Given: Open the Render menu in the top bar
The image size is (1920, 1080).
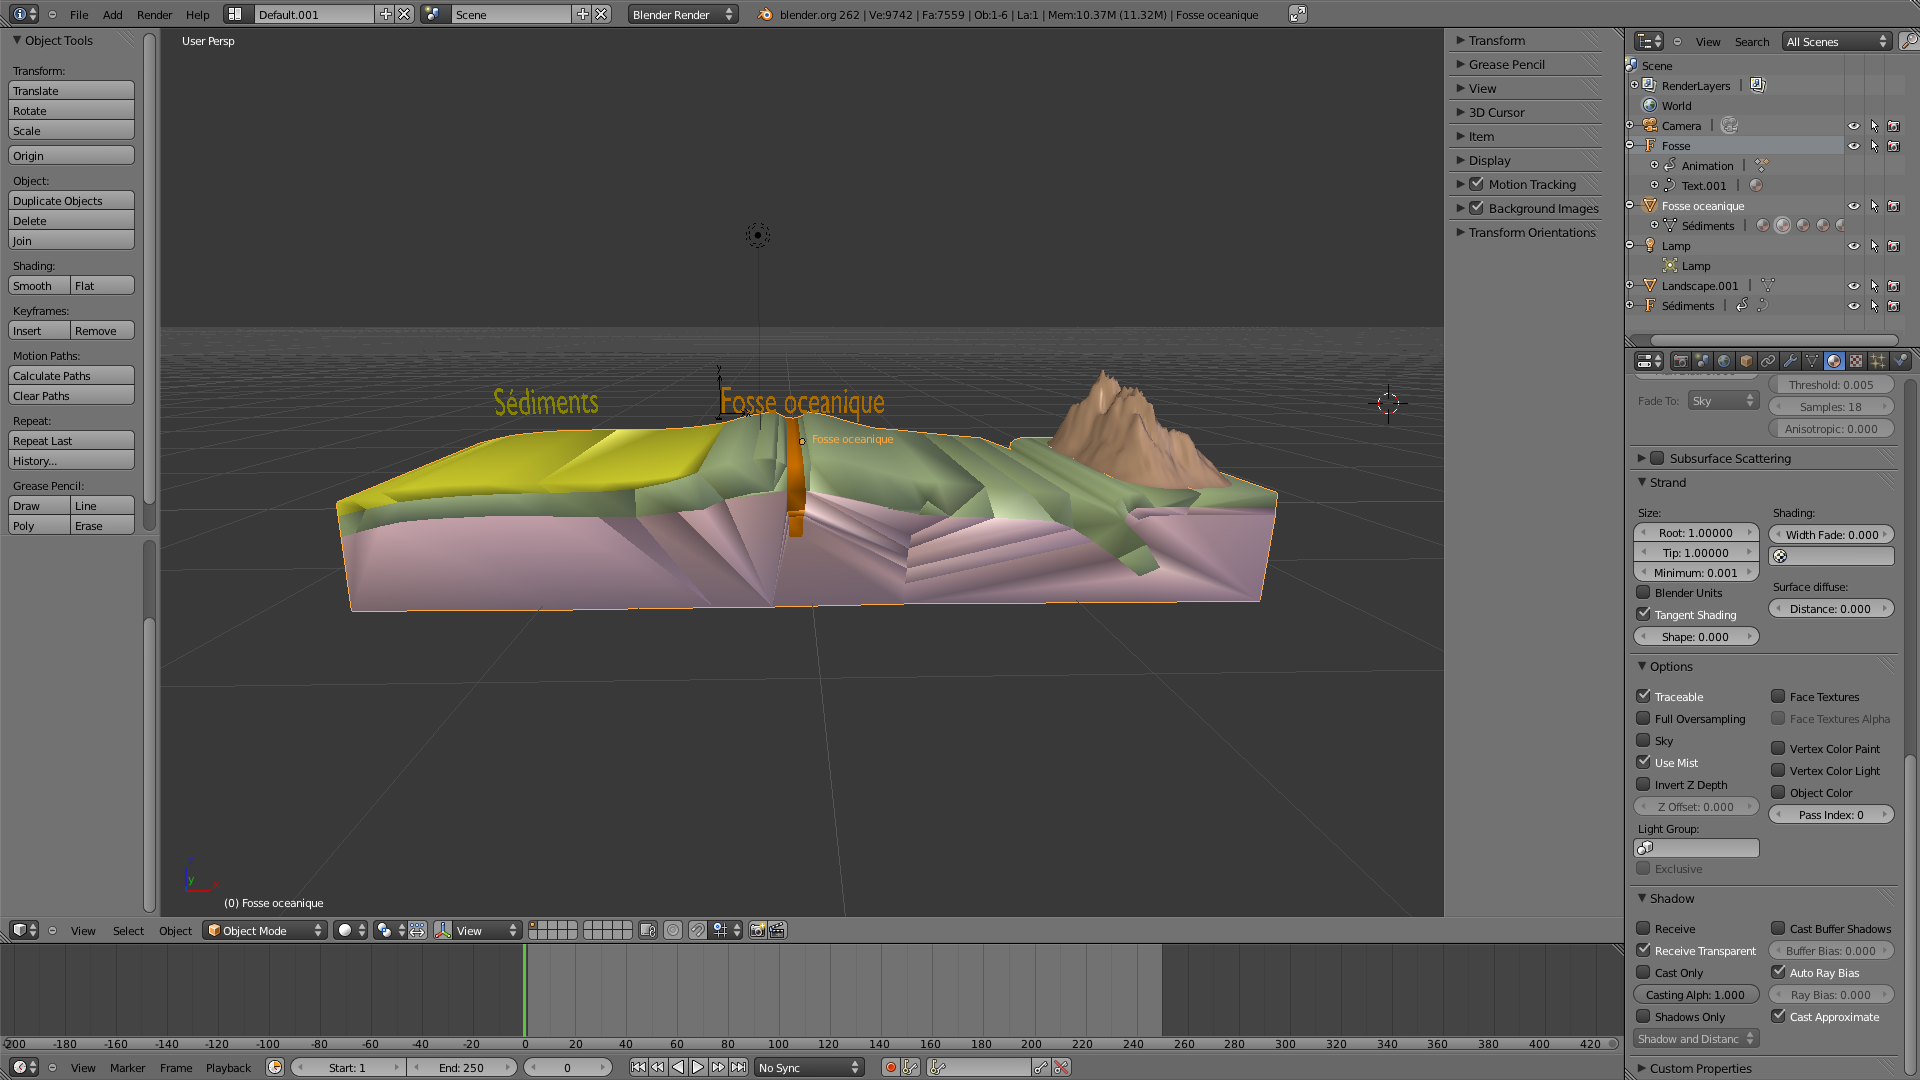Looking at the screenshot, I should [x=154, y=14].
